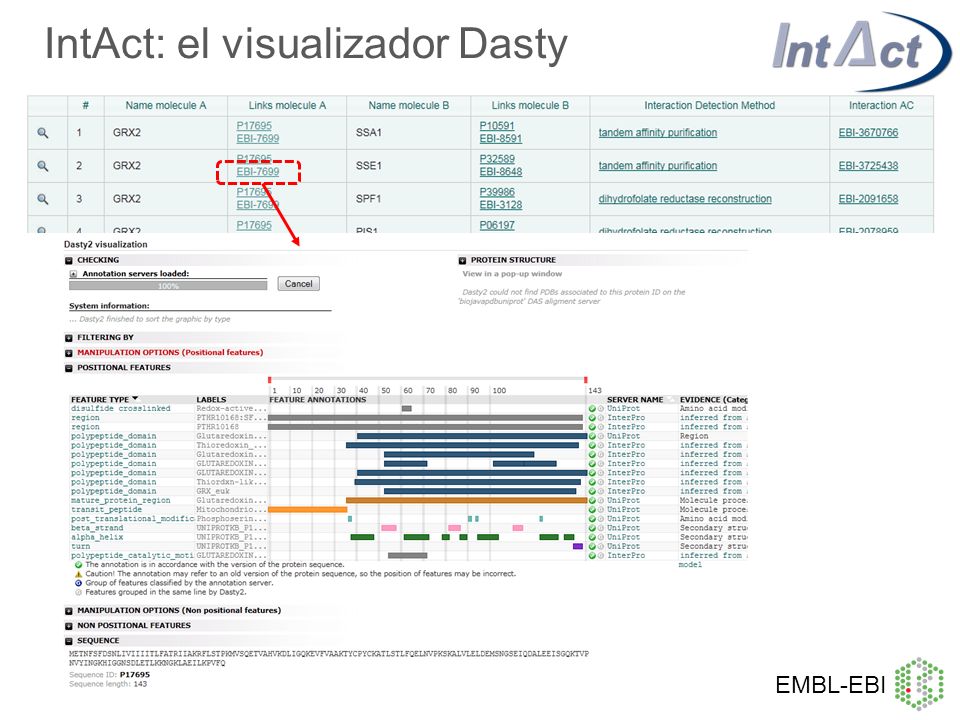Click green status icon for disulfide crosslinked row
Viewport: 960px width, 720px height.
click(x=592, y=408)
